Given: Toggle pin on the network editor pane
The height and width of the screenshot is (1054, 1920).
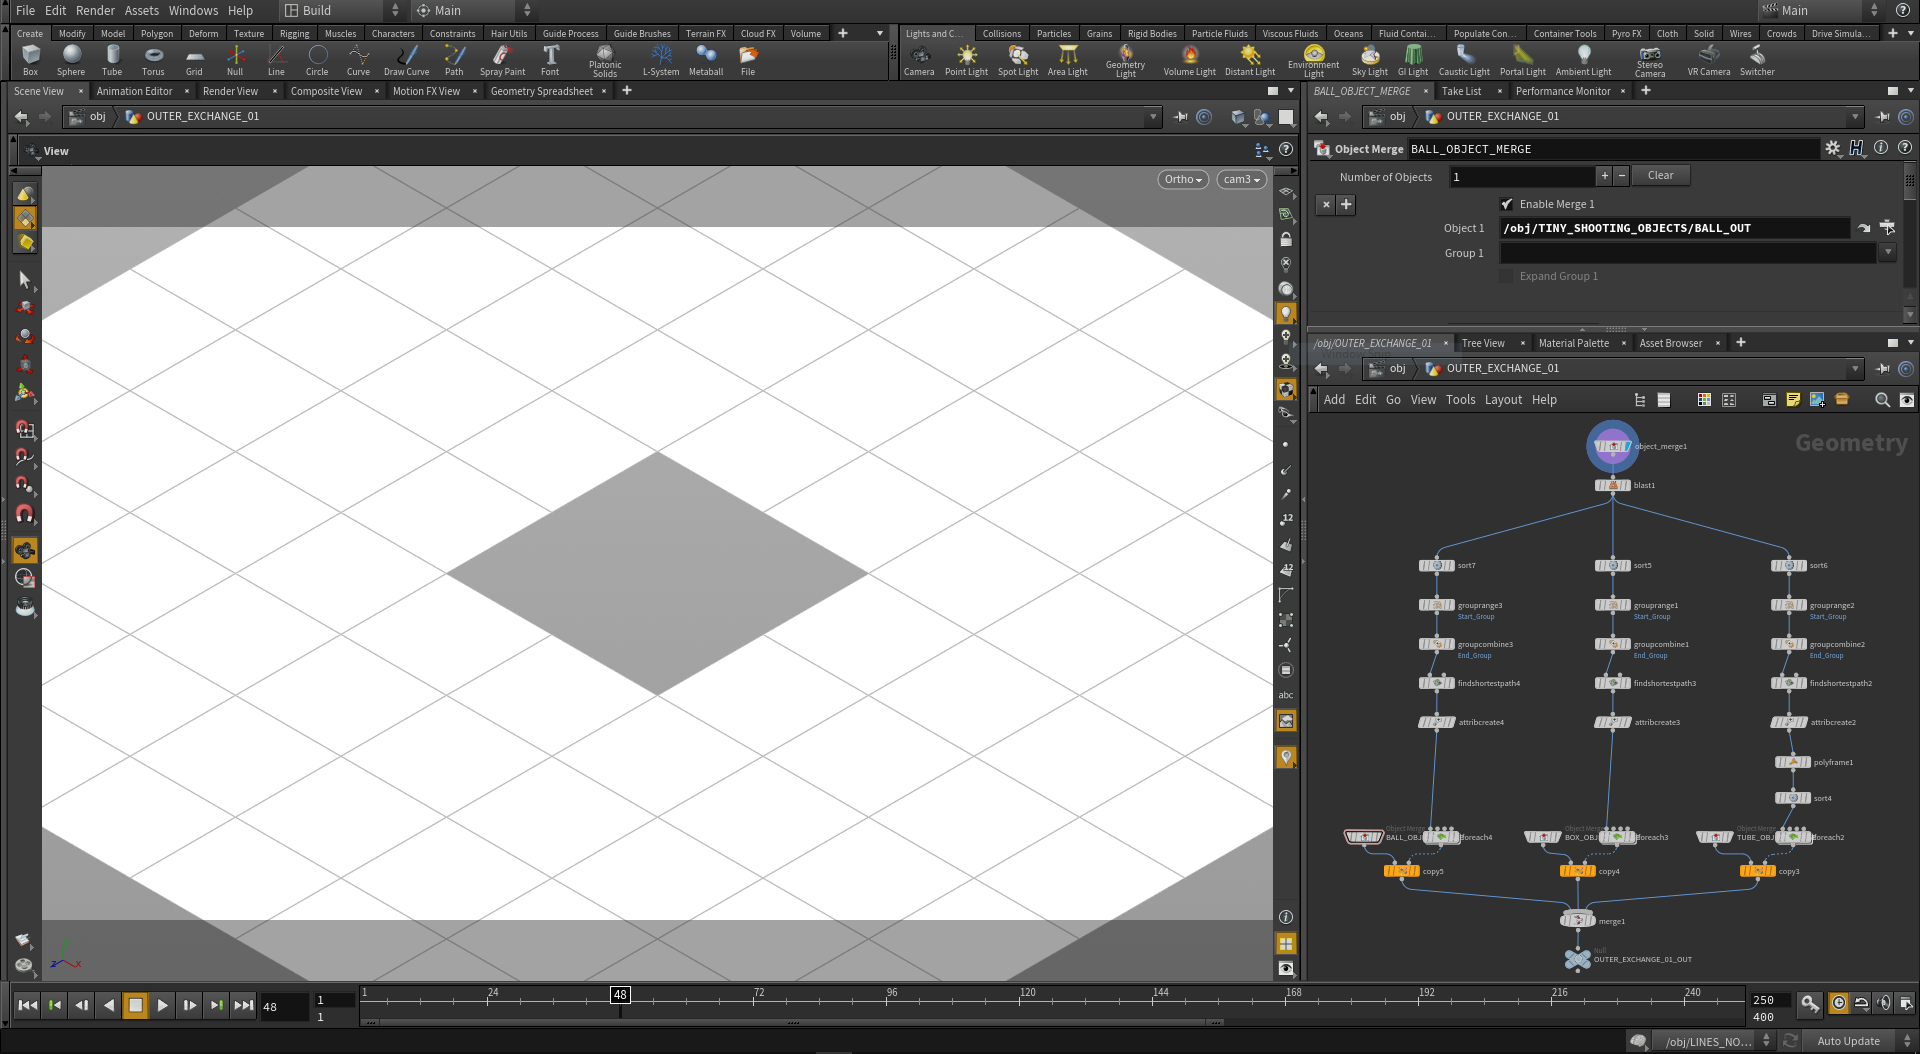Looking at the screenshot, I should coord(1882,369).
